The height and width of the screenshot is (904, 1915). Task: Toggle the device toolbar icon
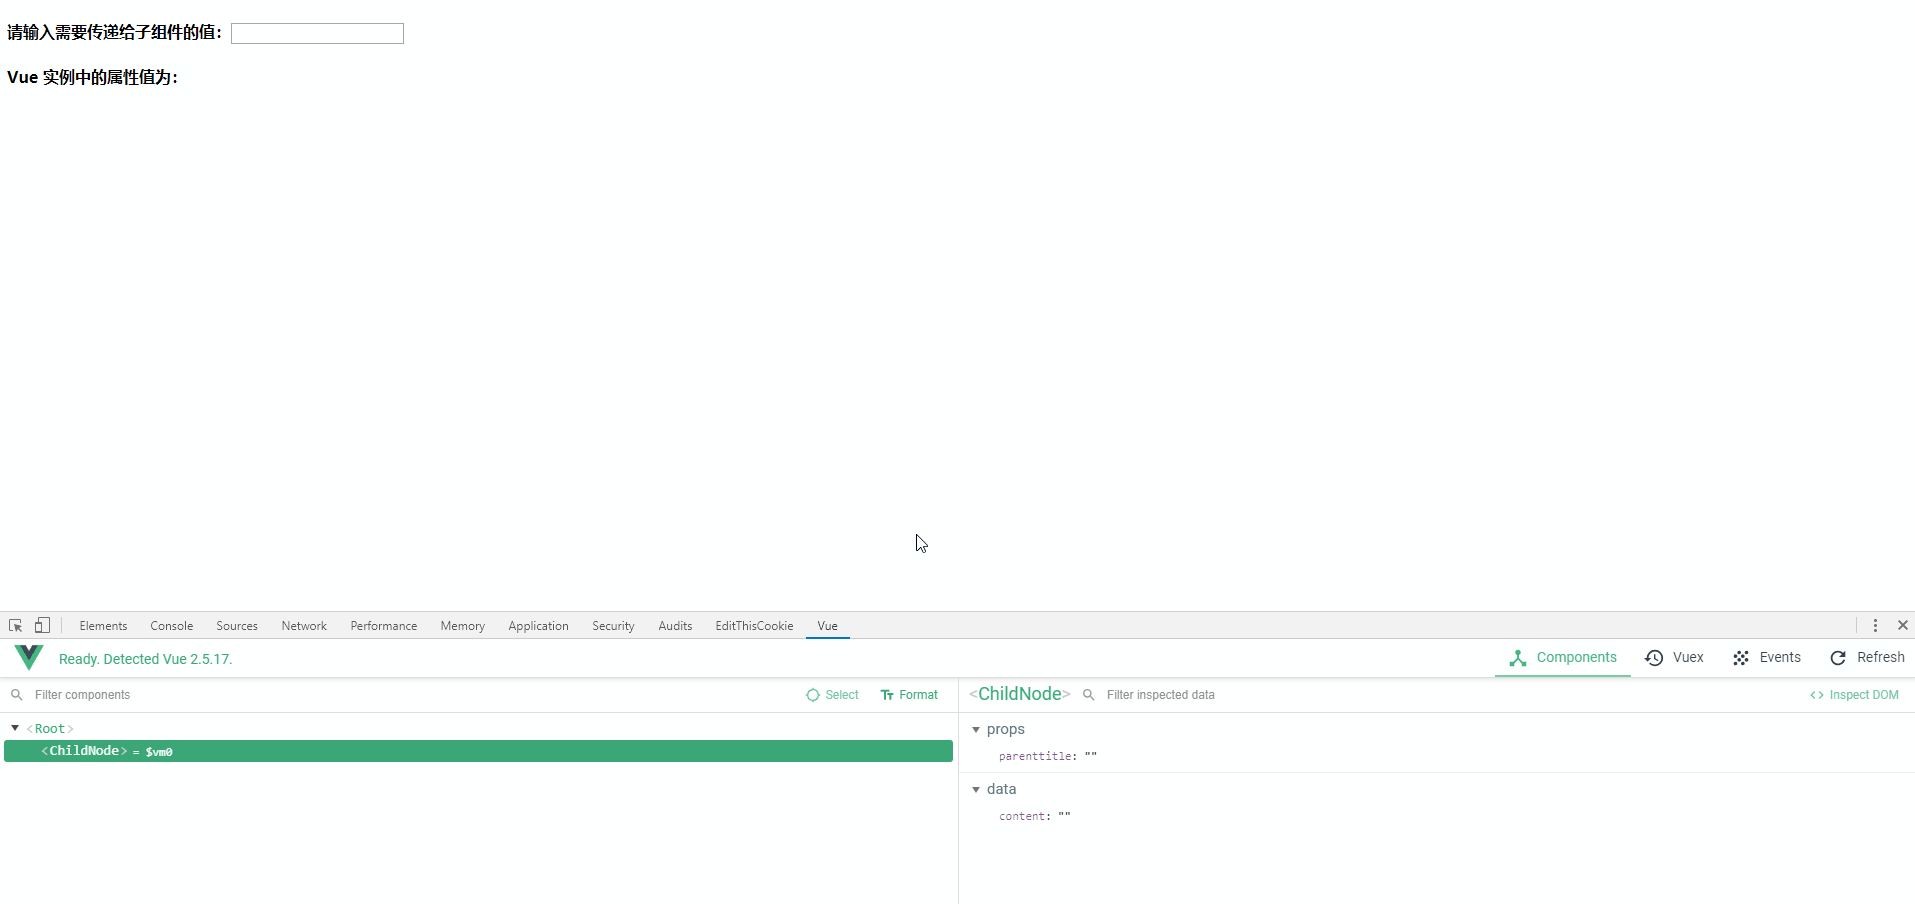pyautogui.click(x=42, y=626)
